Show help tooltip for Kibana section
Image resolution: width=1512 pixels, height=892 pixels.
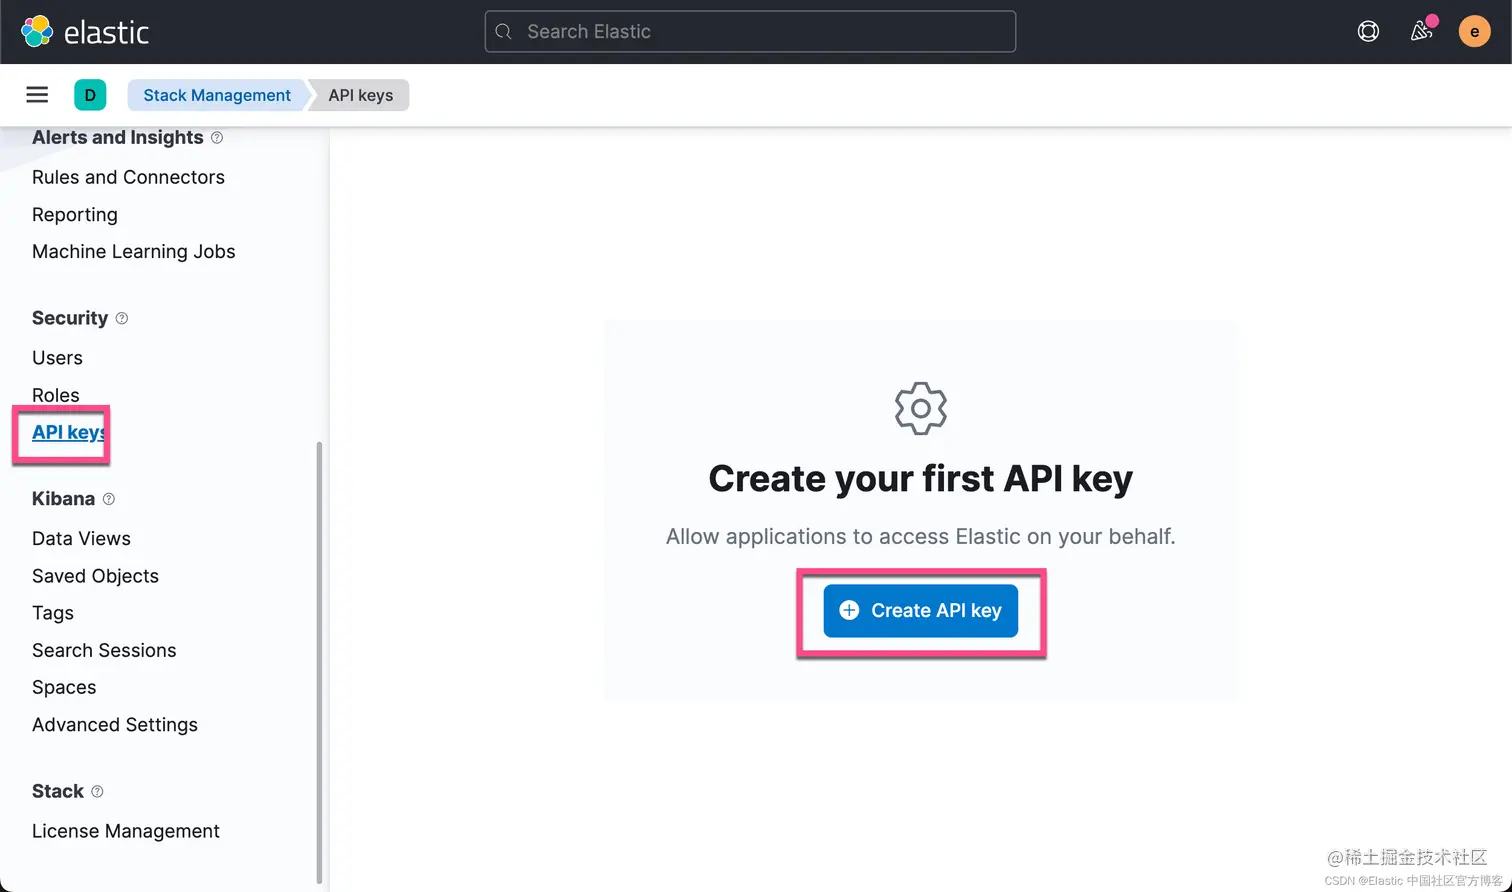109,499
